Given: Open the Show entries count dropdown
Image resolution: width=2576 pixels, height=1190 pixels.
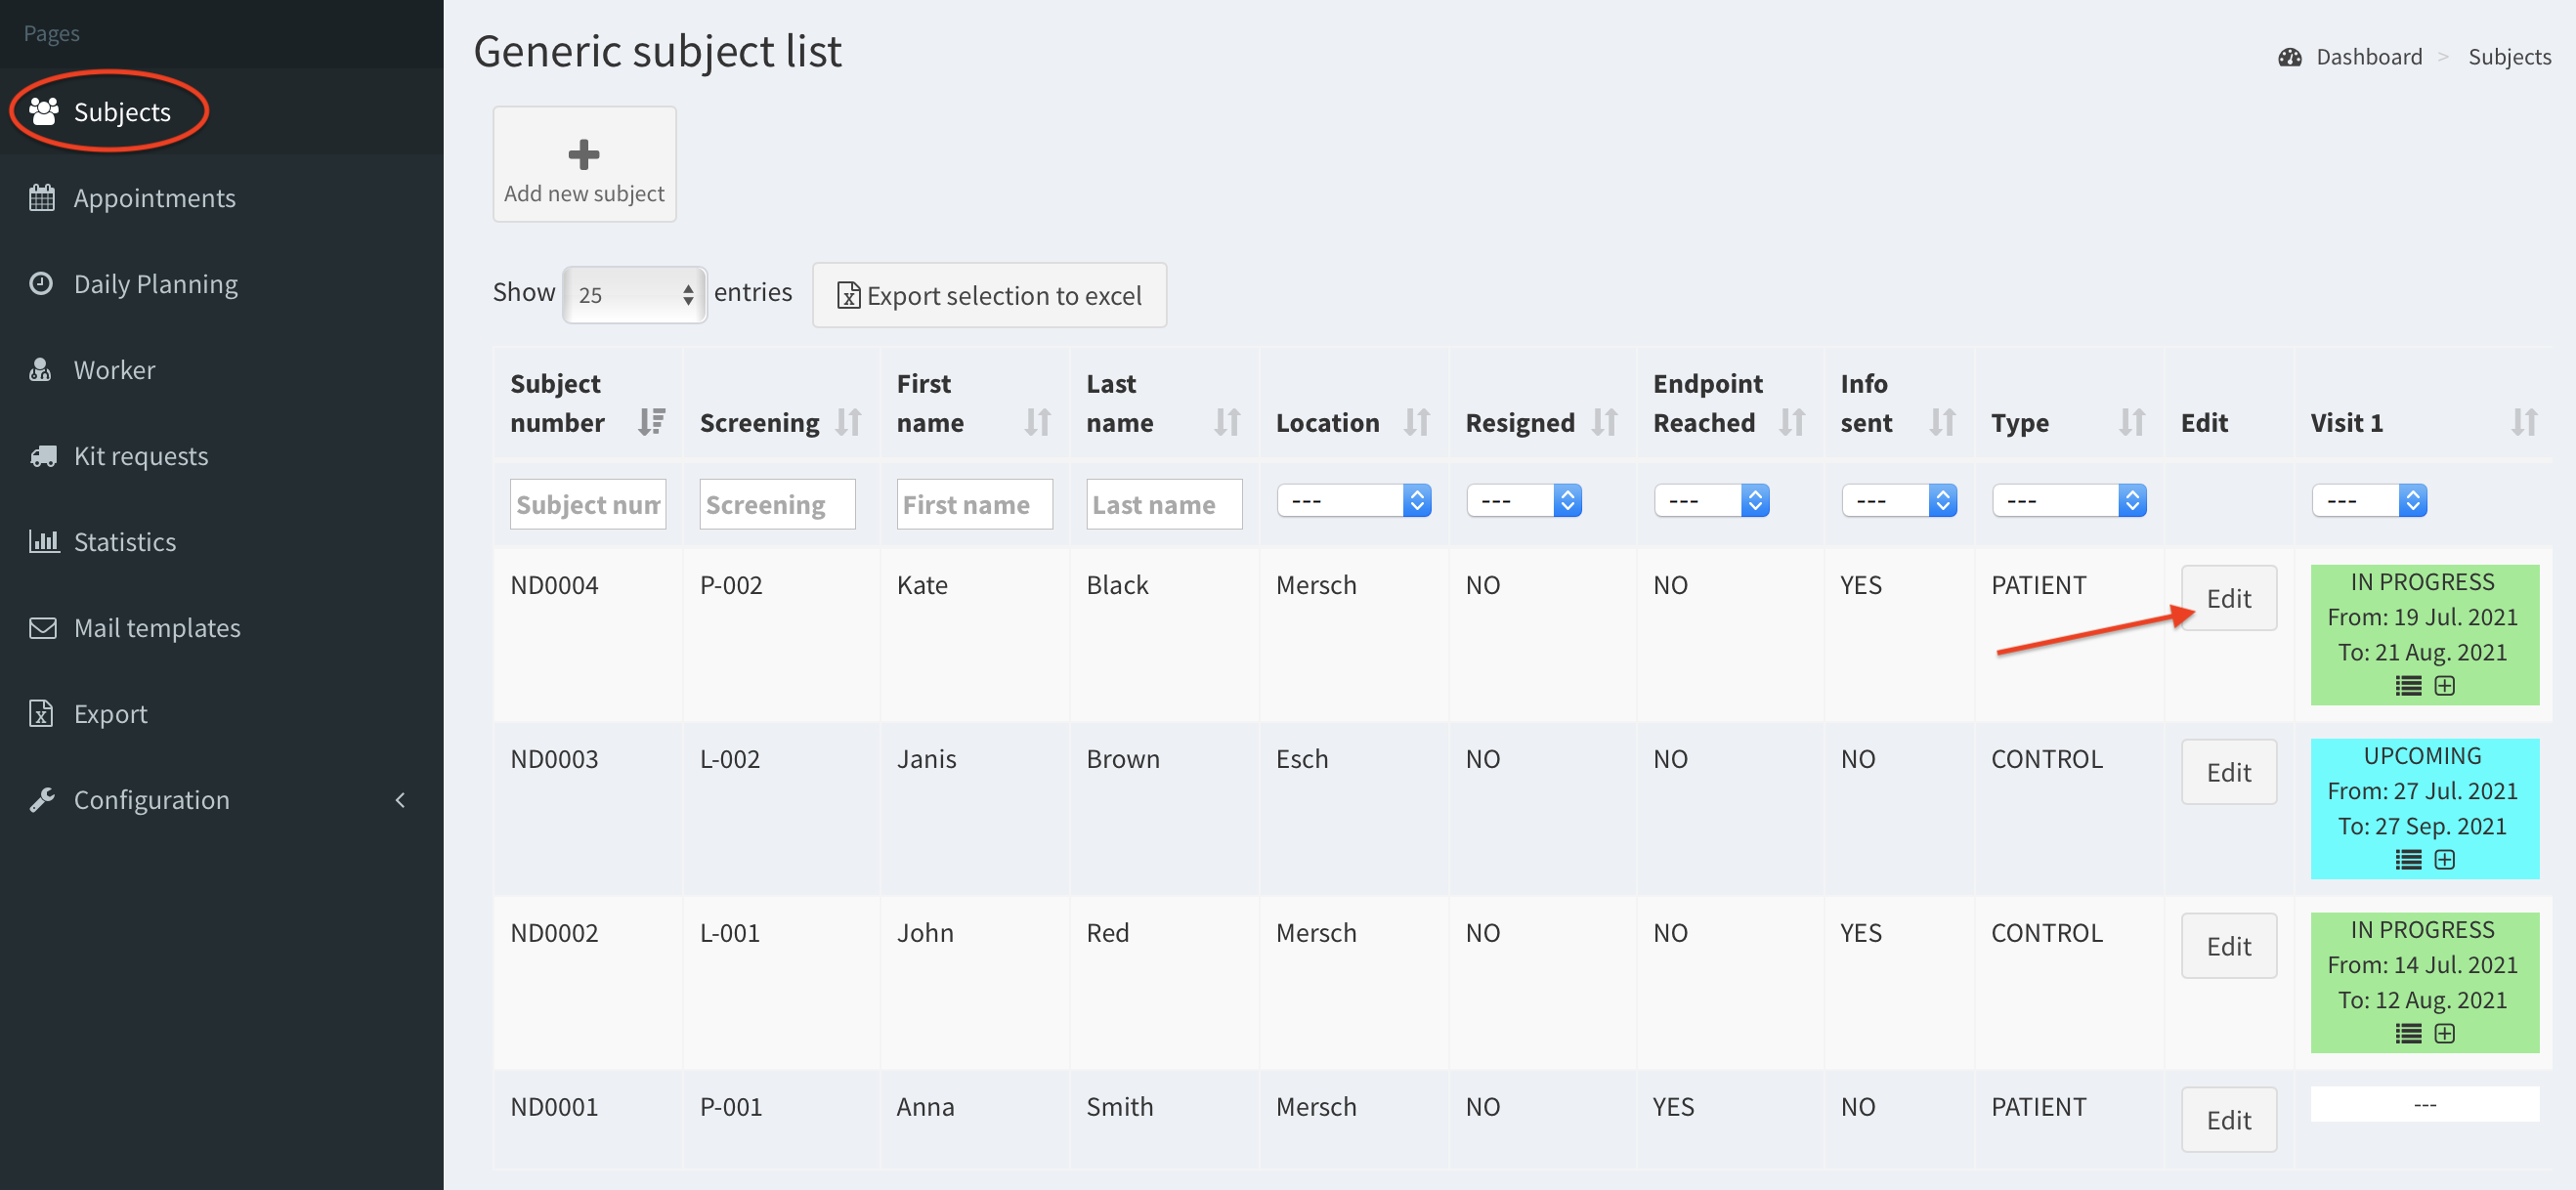Looking at the screenshot, I should (x=635, y=295).
